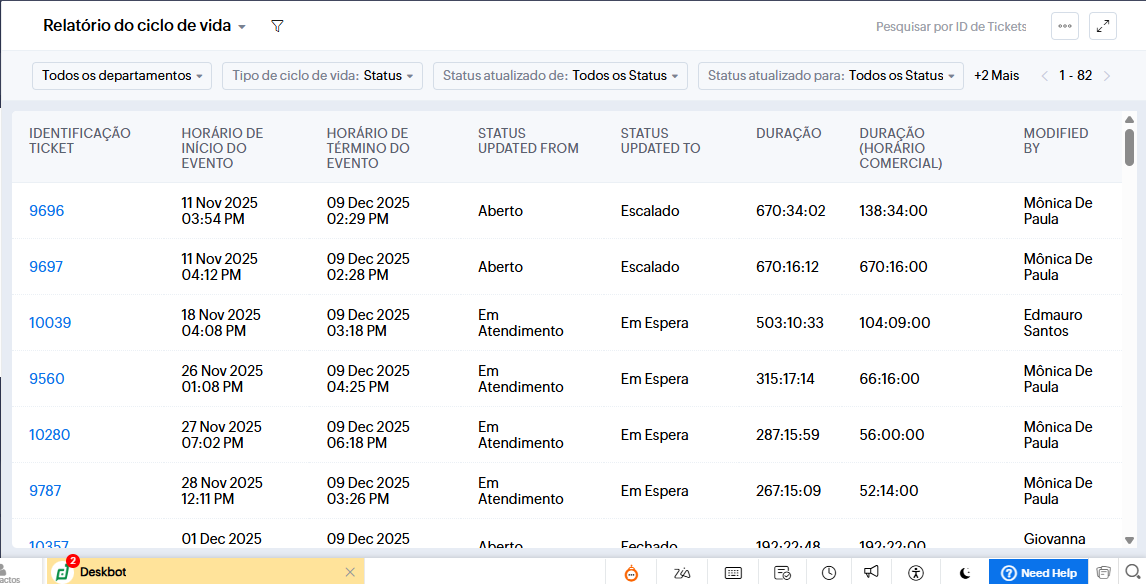The height and width of the screenshot is (584, 1146).
Task: Open the three-dots more options menu
Action: 1065,27
